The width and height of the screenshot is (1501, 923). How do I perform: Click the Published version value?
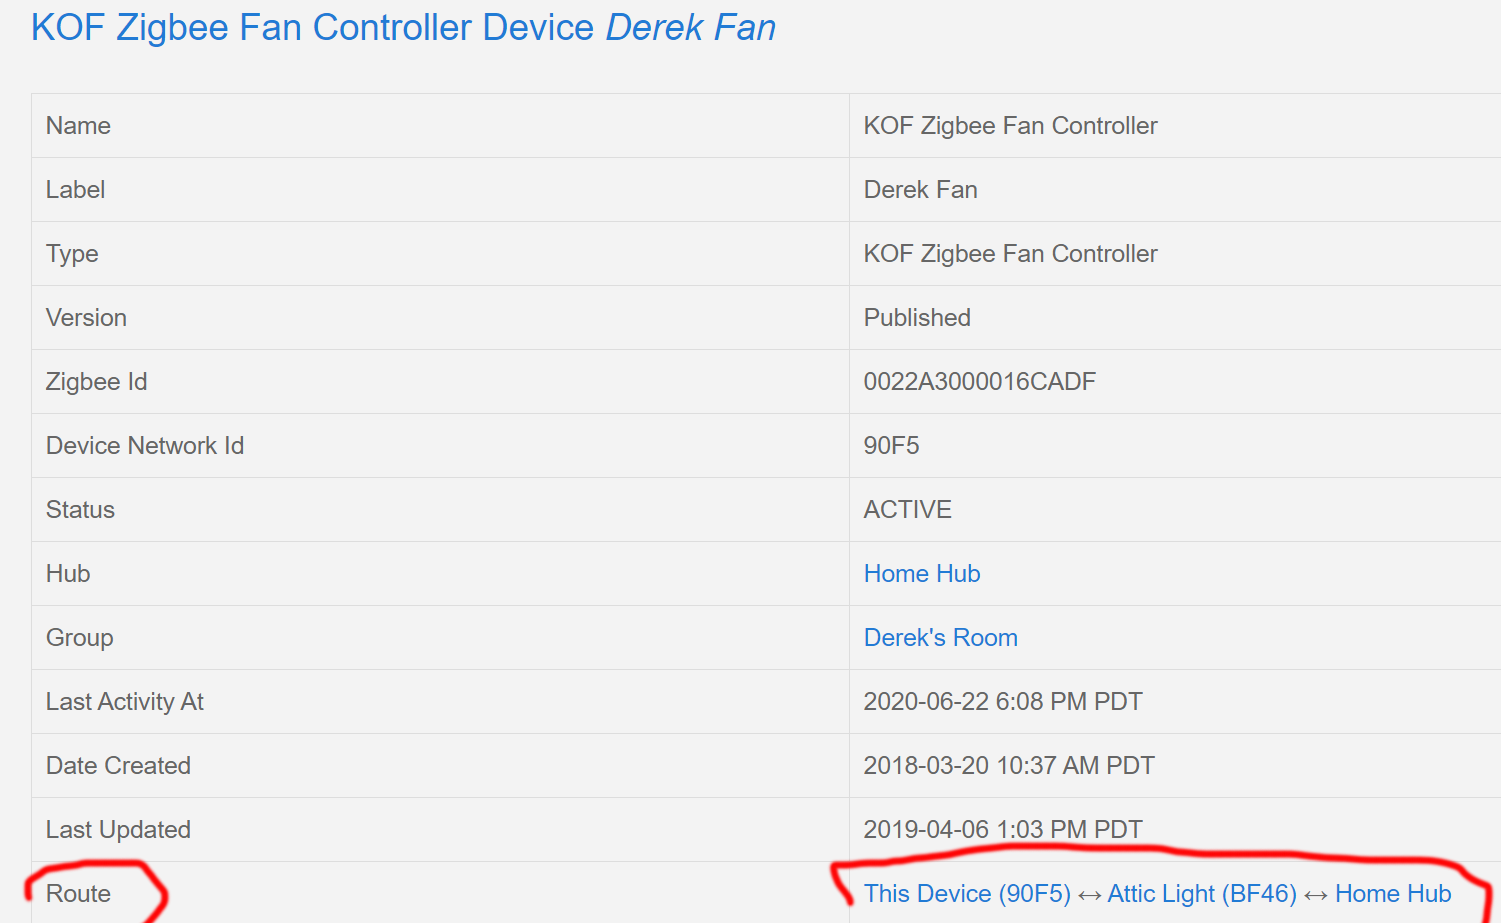[917, 318]
